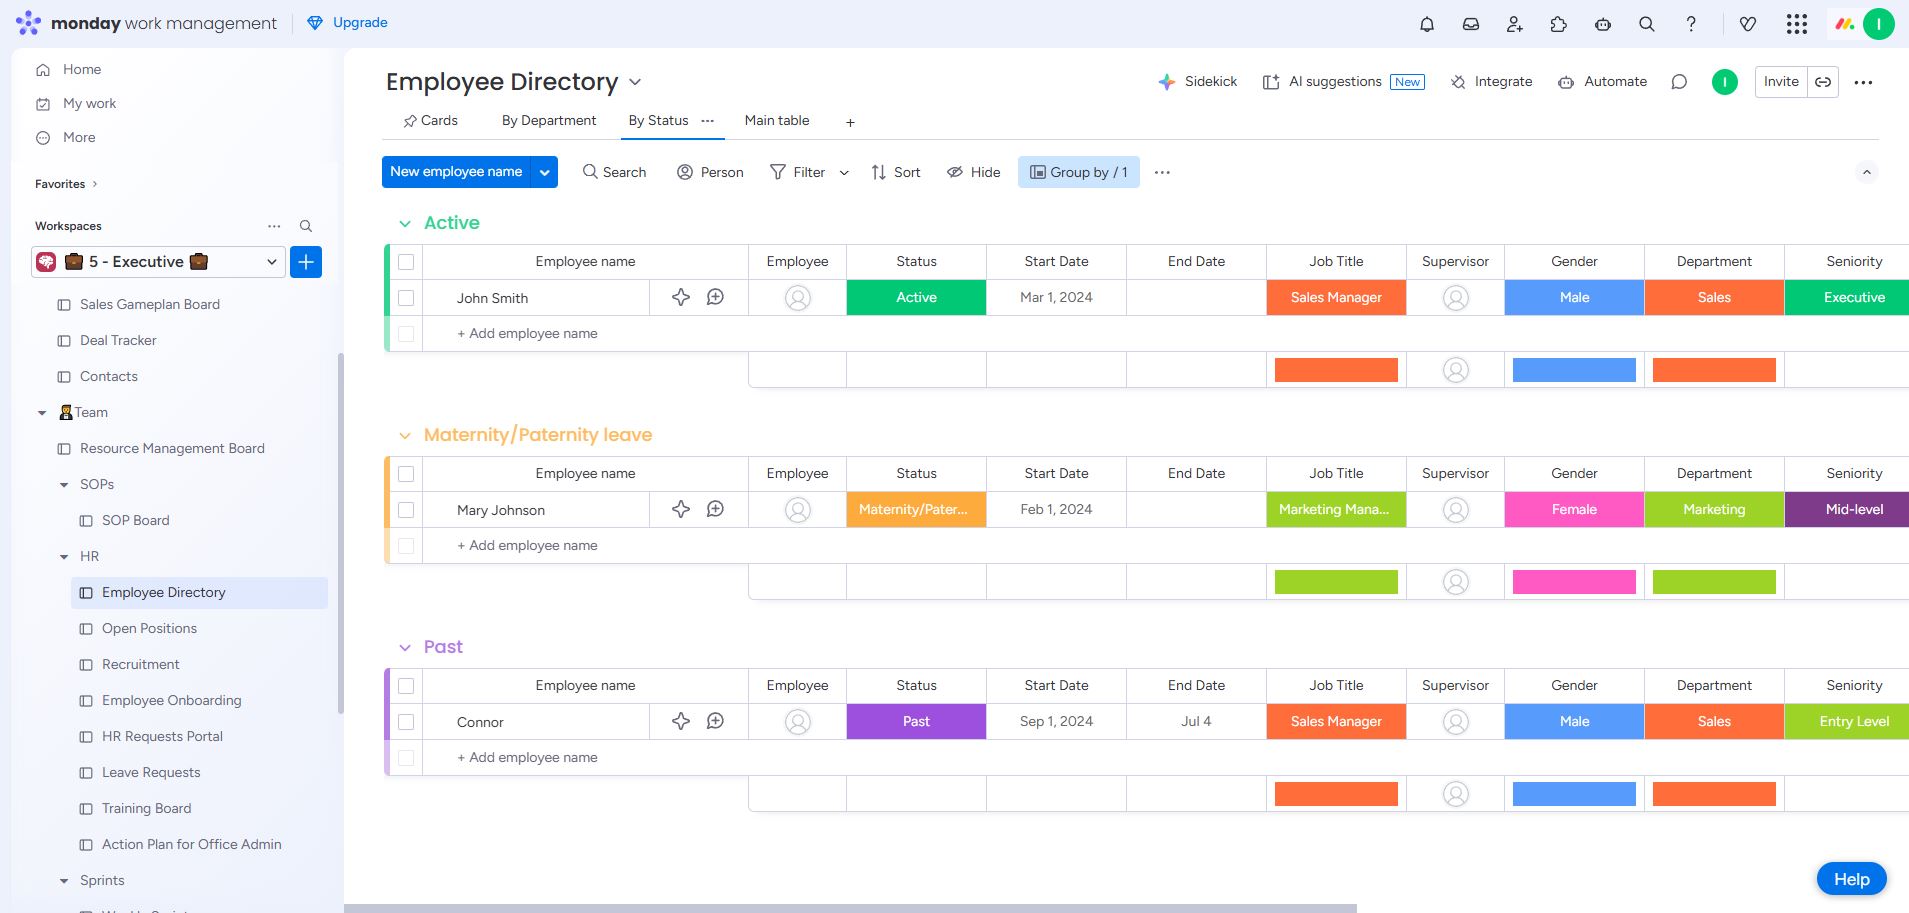The width and height of the screenshot is (1909, 913).
Task: Copy board link using the link icon
Action: [x=1823, y=82]
